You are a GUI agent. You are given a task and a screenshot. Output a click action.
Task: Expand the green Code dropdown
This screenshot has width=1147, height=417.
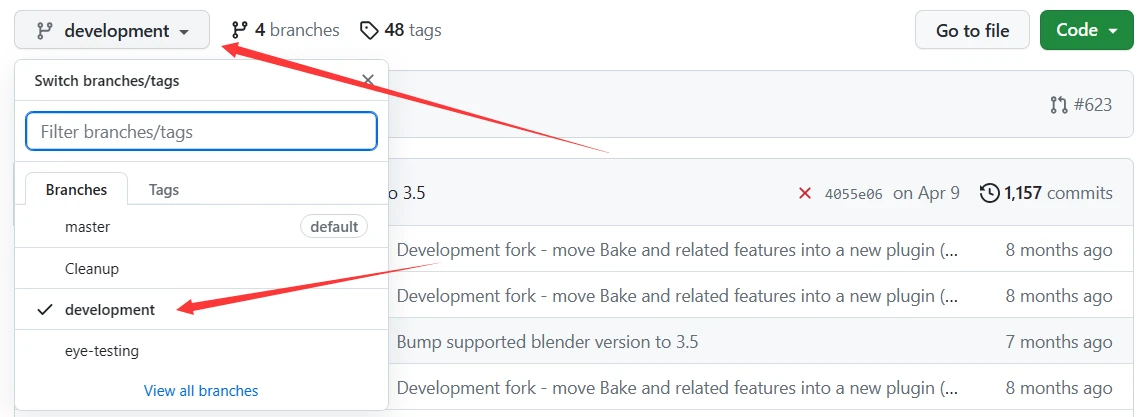[1086, 30]
